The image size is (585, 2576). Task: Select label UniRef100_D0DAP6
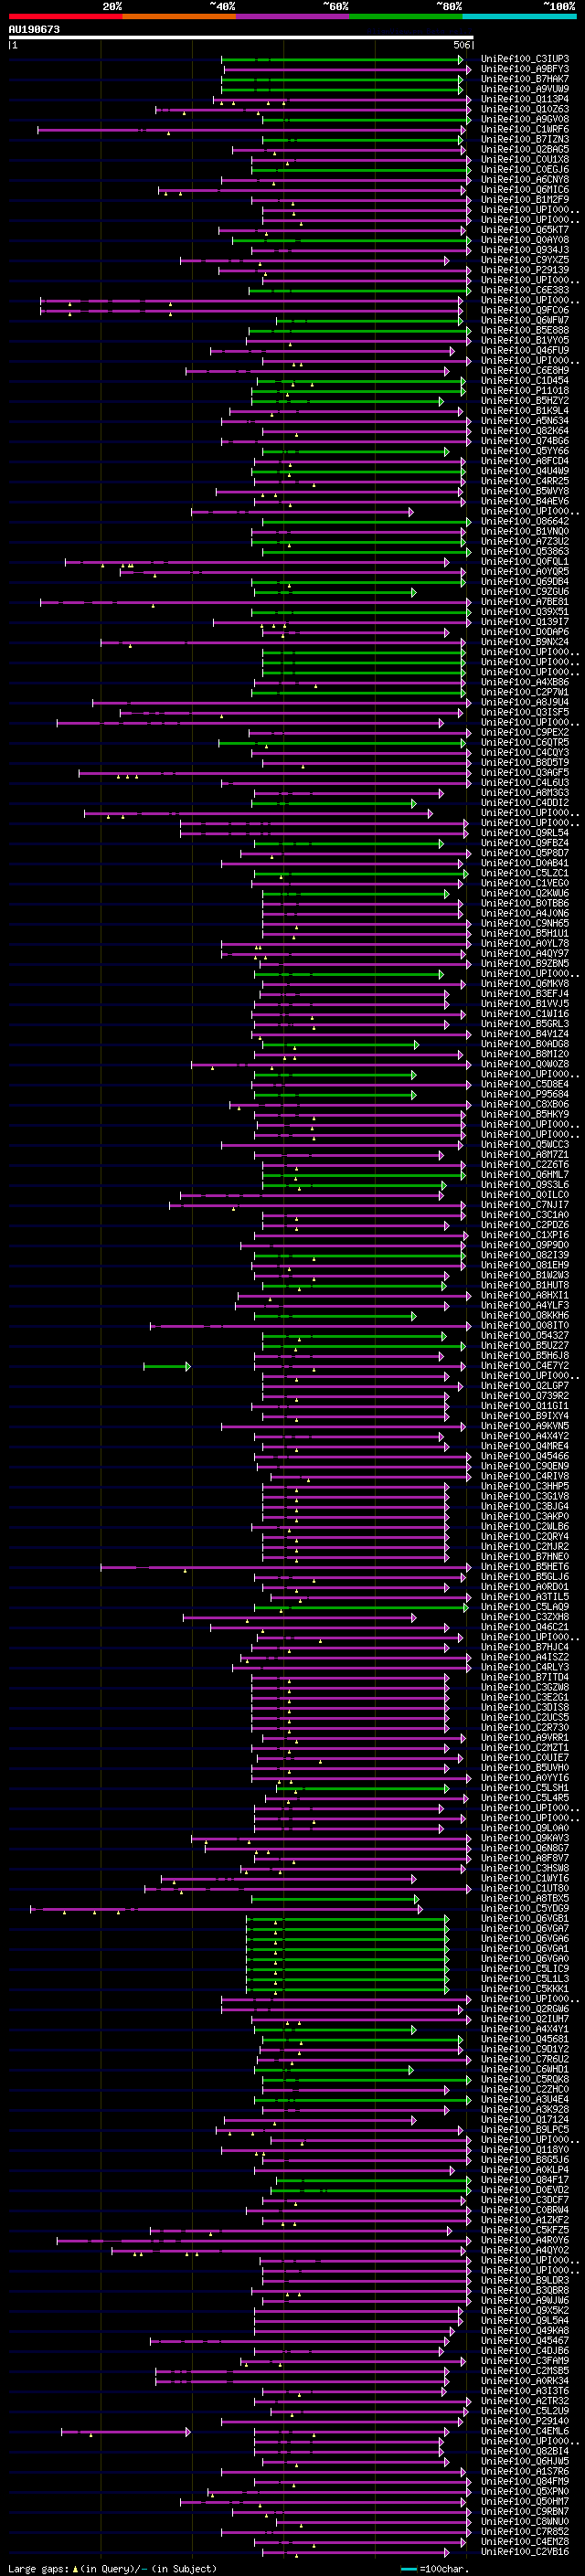pyautogui.click(x=525, y=632)
